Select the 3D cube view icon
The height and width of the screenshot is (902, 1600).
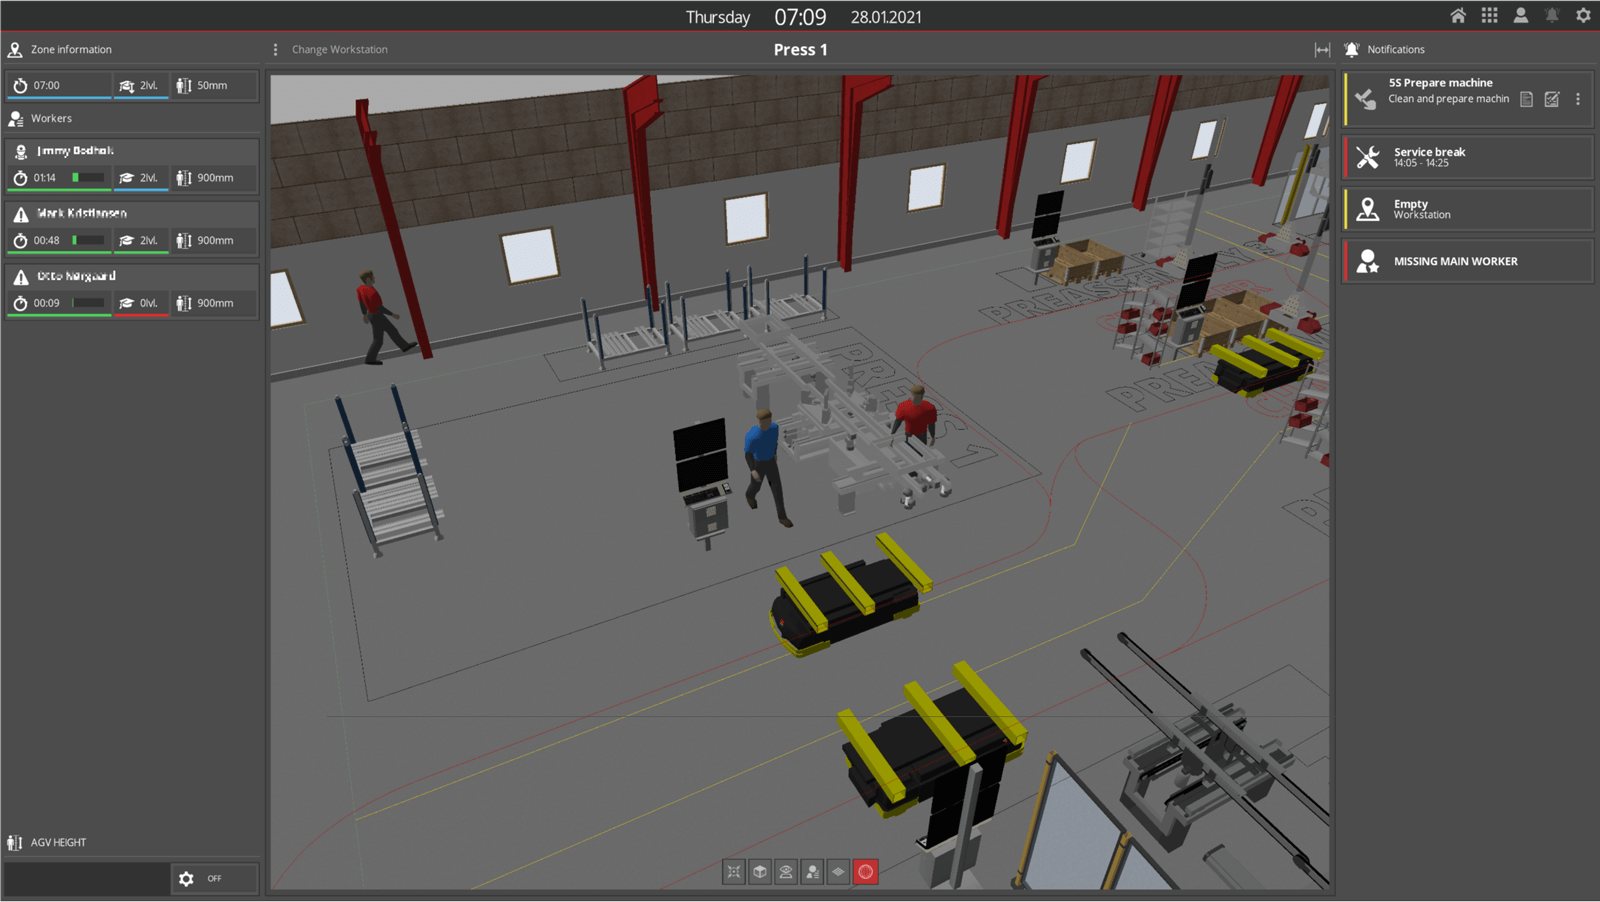(x=760, y=871)
